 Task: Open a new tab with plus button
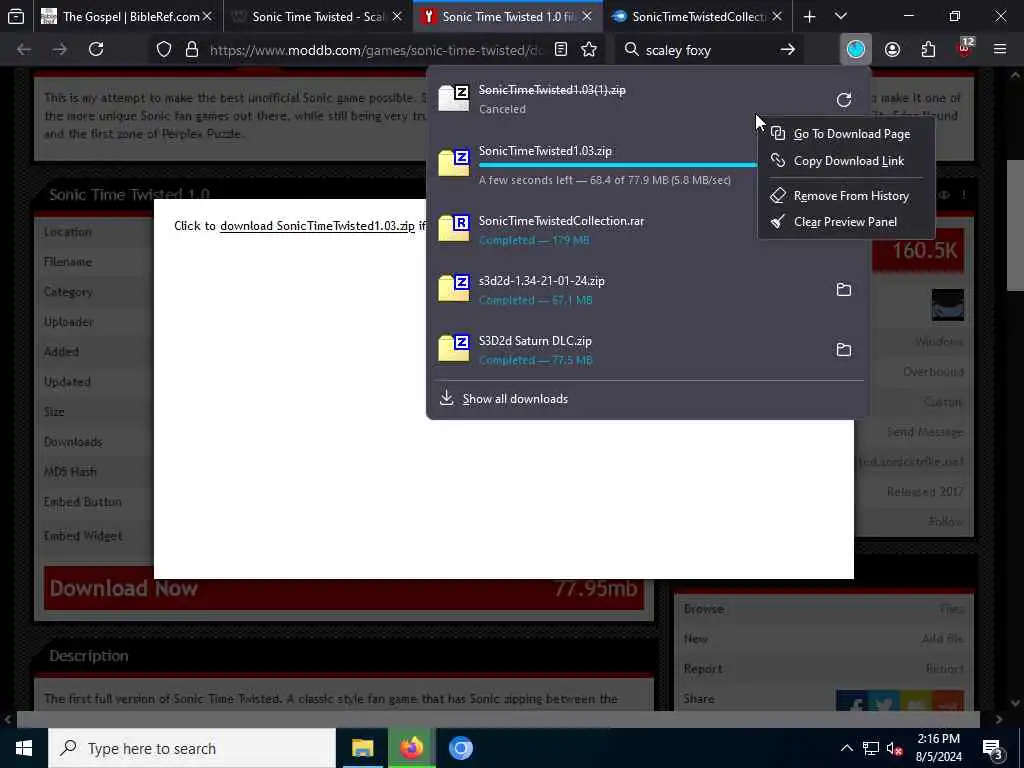pos(809,16)
